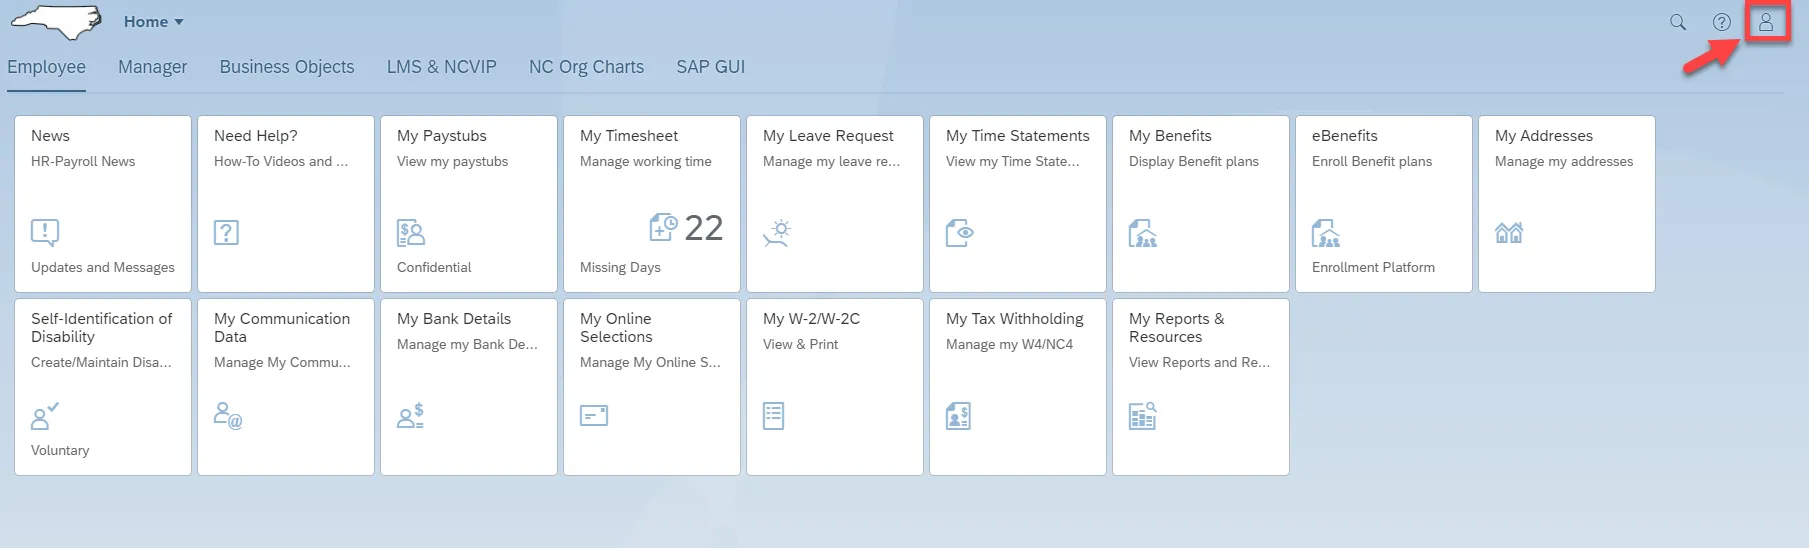
Task: Open the eBenefits tile title
Action: pos(1345,136)
